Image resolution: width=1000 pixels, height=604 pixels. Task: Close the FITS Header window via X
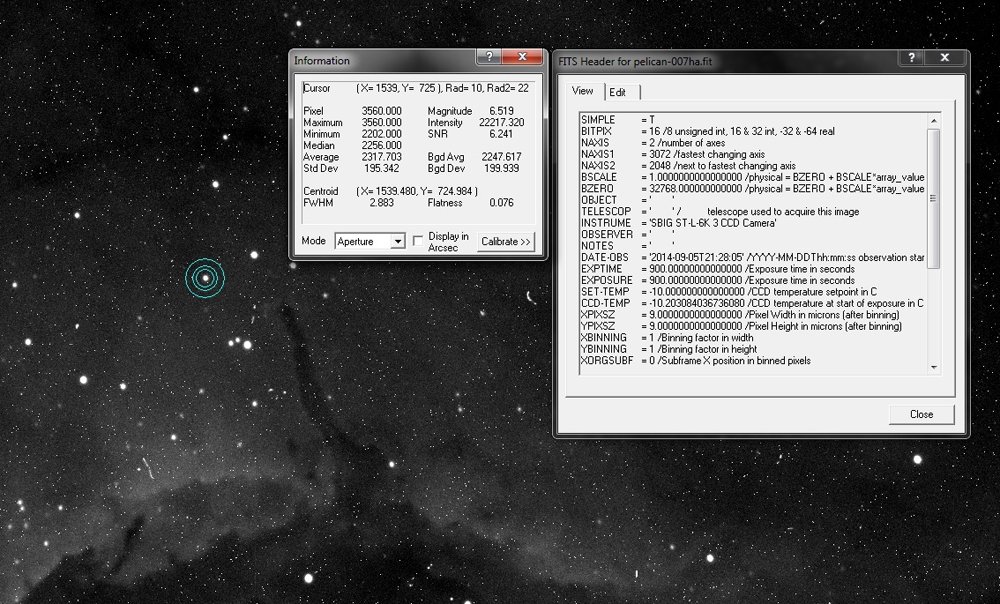(x=945, y=57)
